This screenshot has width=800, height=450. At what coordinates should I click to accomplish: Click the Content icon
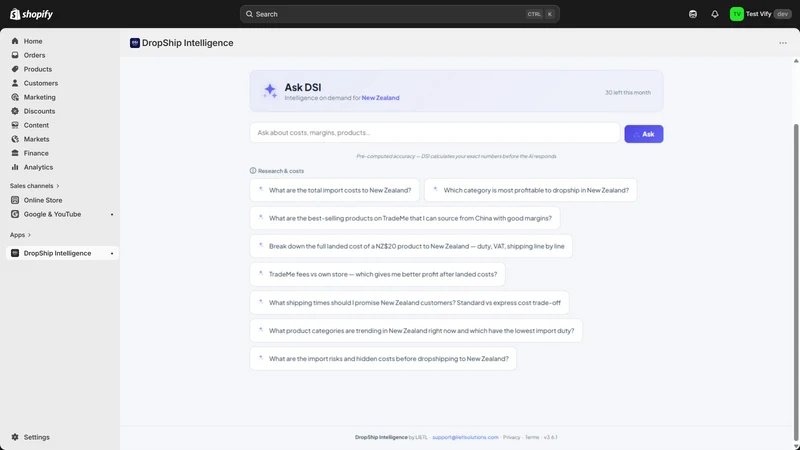click(15, 125)
